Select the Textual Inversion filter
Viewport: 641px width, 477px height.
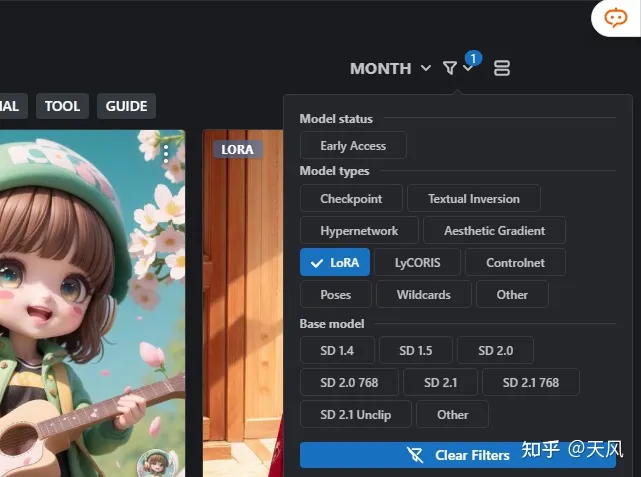coord(474,199)
